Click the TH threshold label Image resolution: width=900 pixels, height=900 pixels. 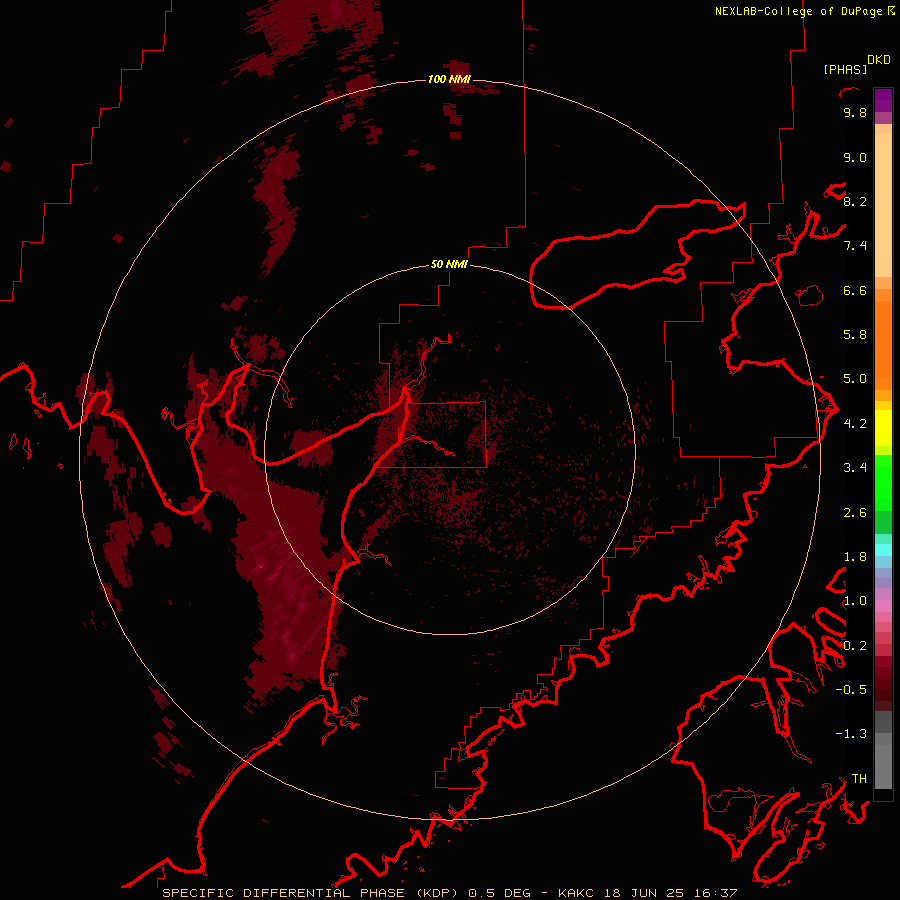point(859,779)
